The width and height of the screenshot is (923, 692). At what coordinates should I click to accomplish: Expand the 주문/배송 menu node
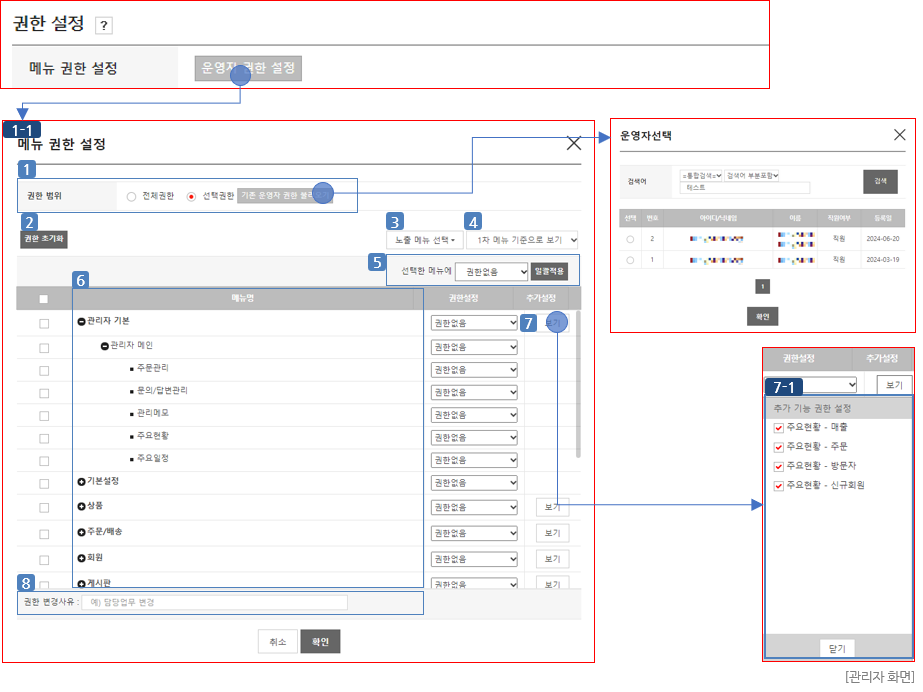coord(82,531)
